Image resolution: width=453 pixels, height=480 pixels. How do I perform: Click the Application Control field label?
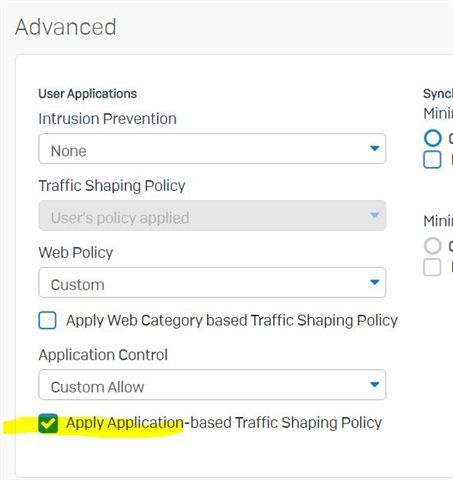click(x=103, y=355)
